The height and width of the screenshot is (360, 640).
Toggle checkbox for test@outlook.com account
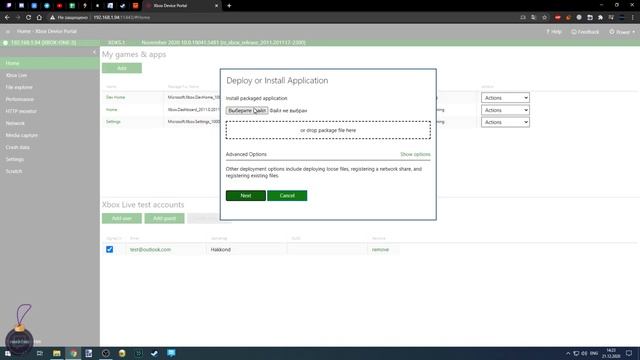tap(109, 249)
